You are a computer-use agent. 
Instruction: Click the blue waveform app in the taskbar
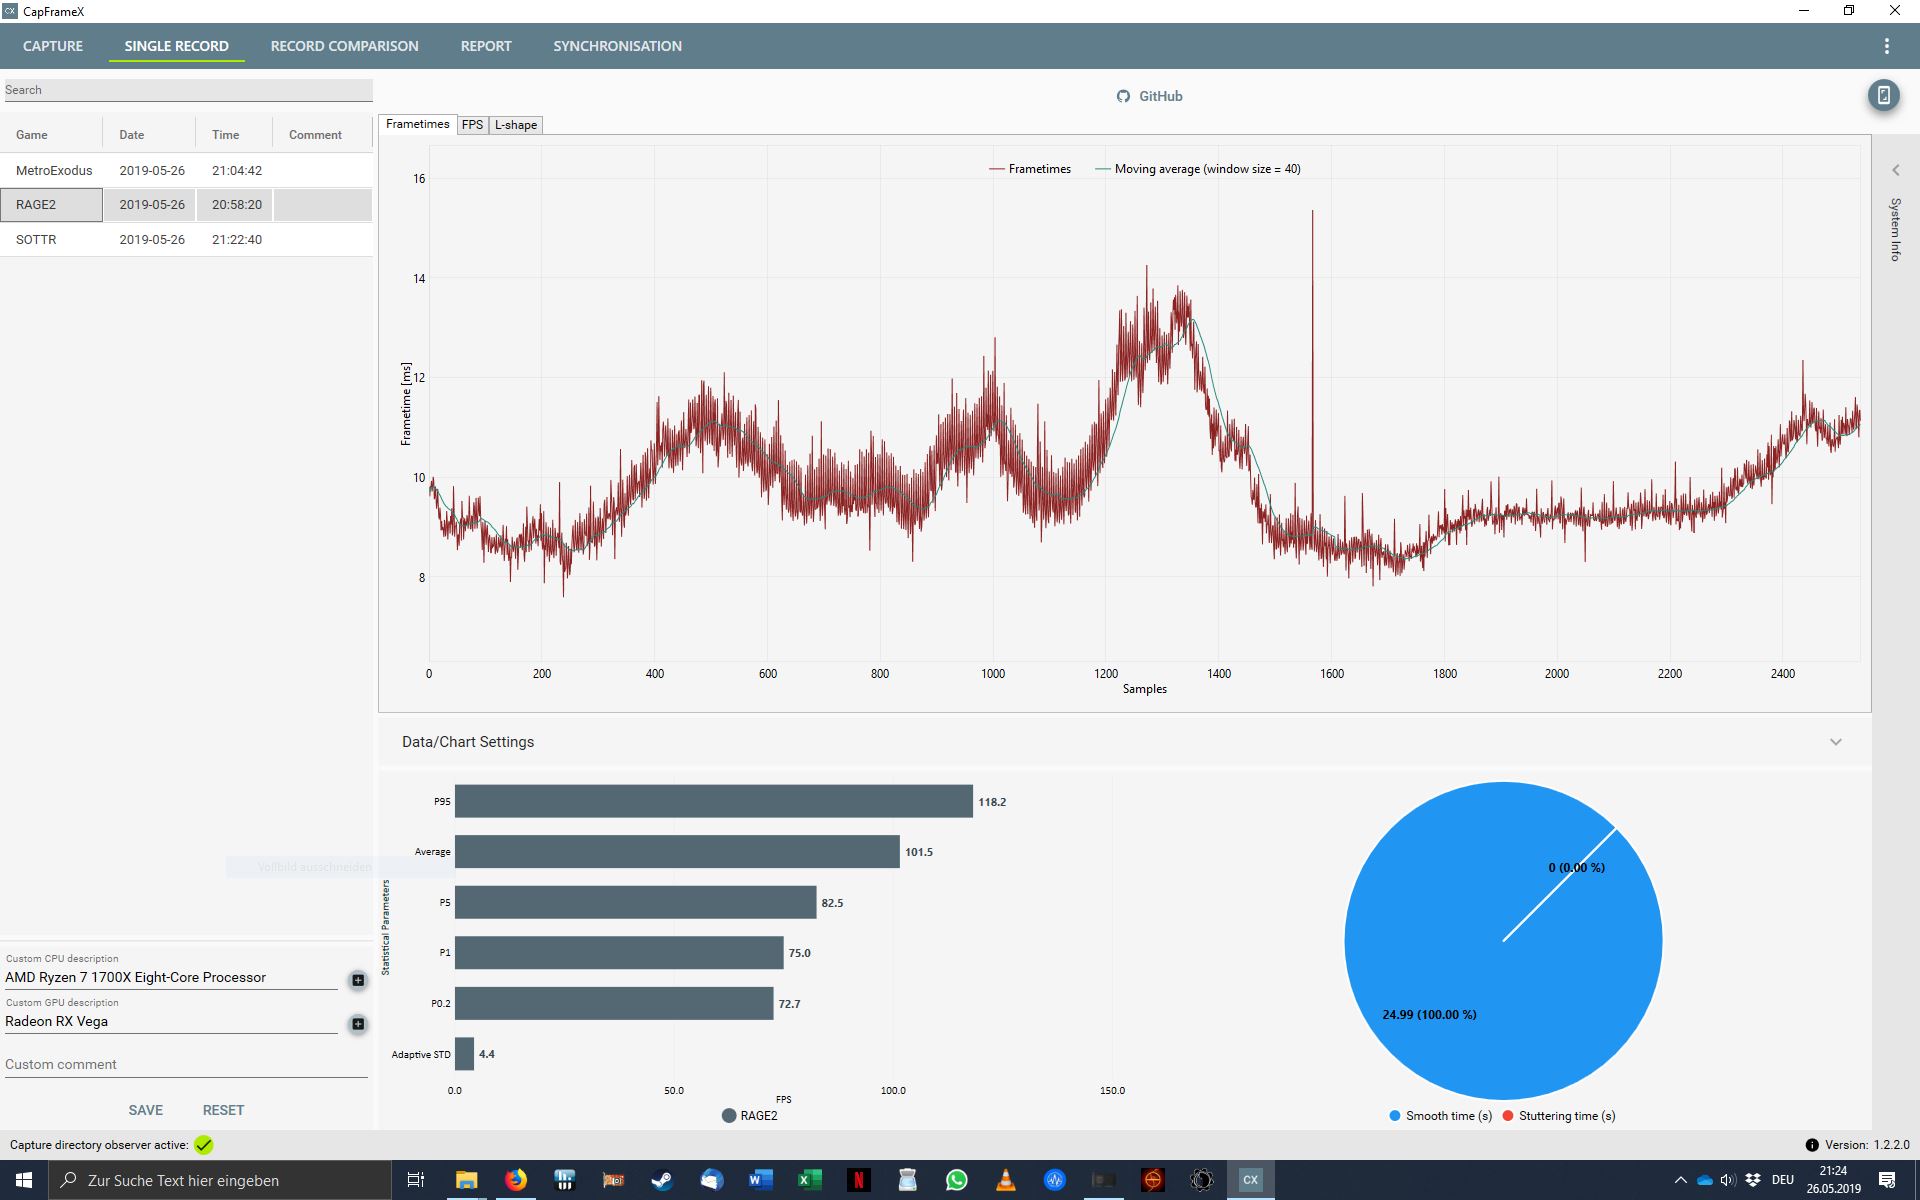(x=1054, y=1180)
